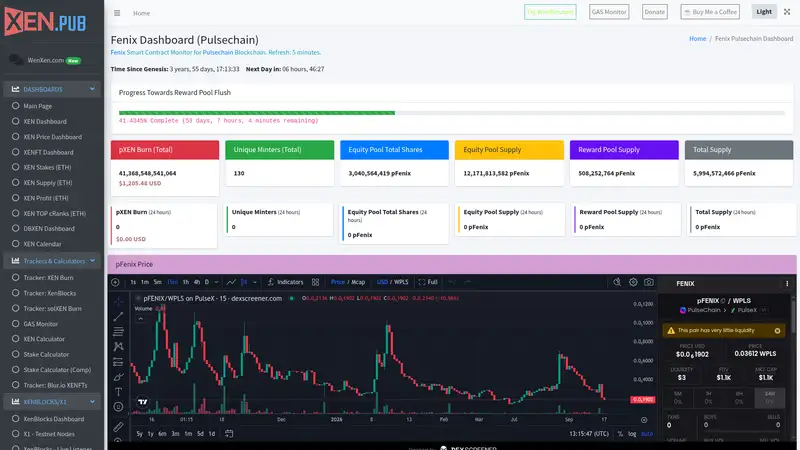Click the reward pool flush progress bar
Screen dimensions: 800x450
[x=452, y=113]
